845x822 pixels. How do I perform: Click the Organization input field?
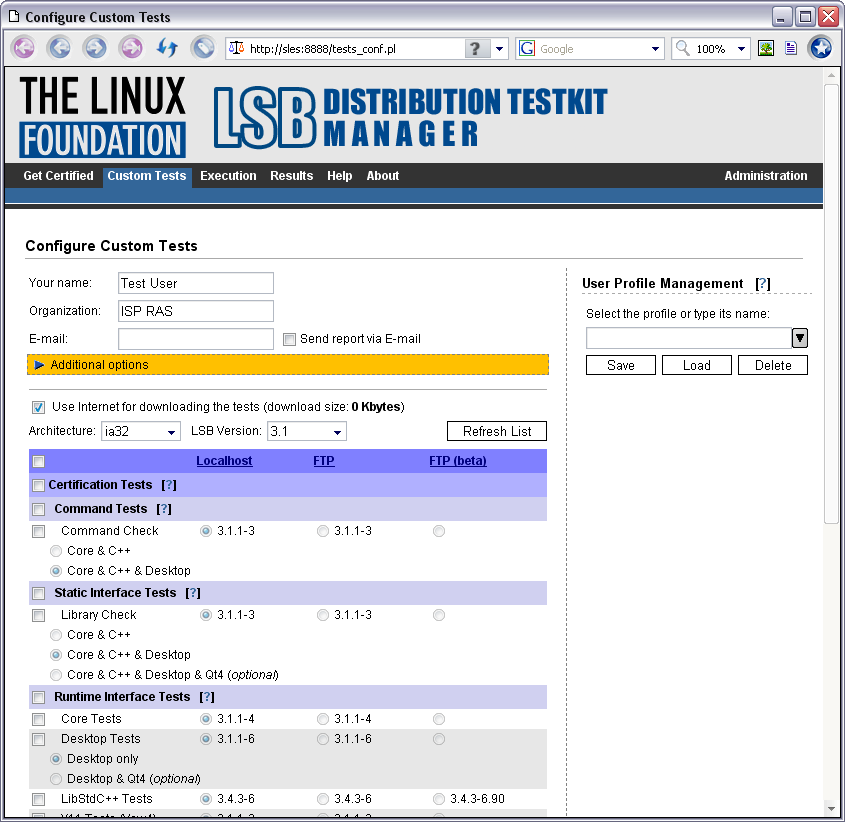[x=196, y=311]
